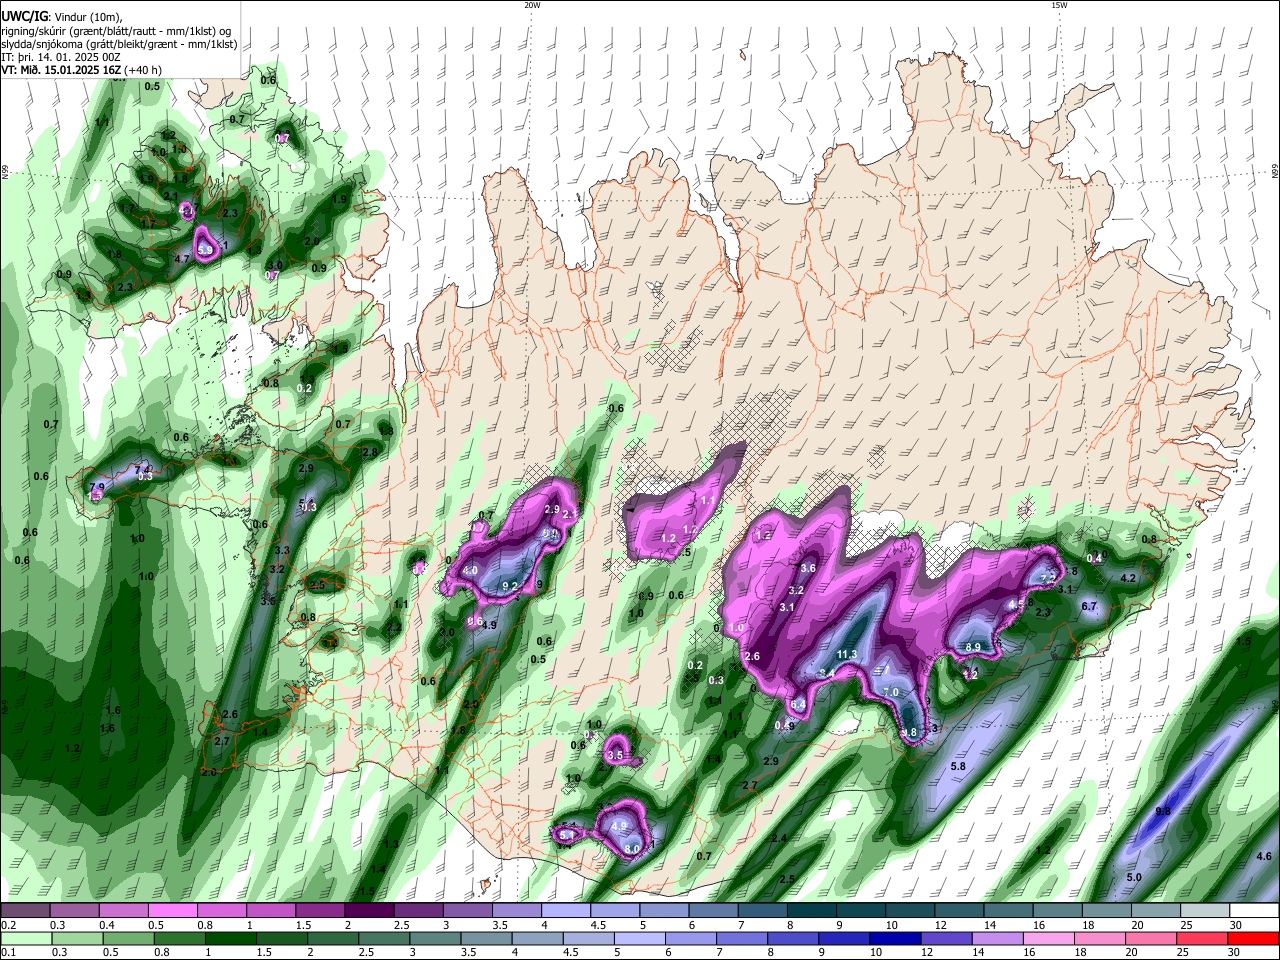Click the 20W longitude label
The height and width of the screenshot is (960, 1280).
click(532, 5)
